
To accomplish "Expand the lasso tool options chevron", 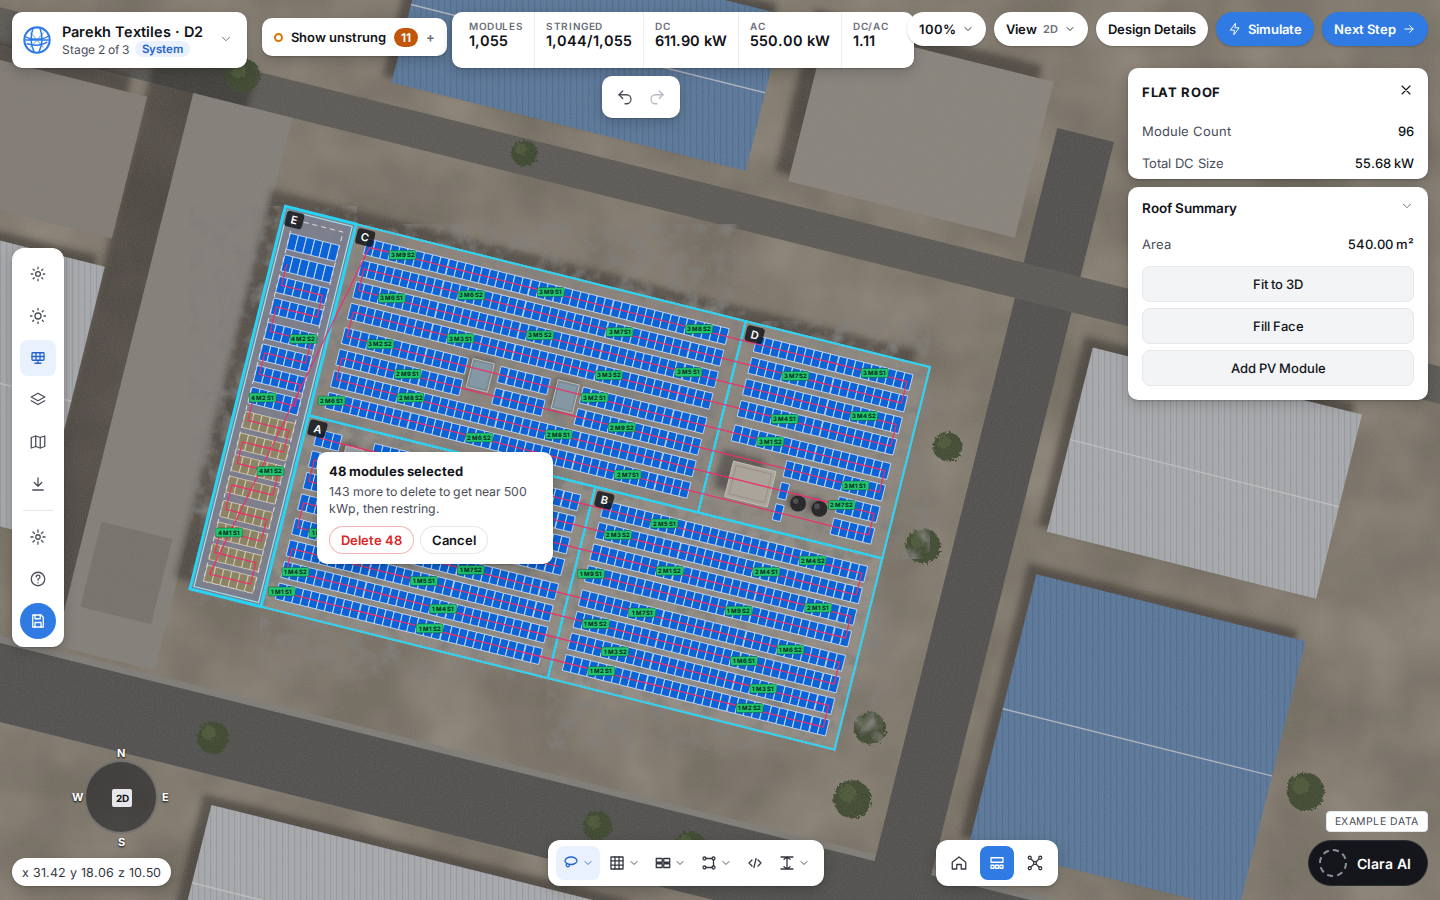I will coord(589,863).
